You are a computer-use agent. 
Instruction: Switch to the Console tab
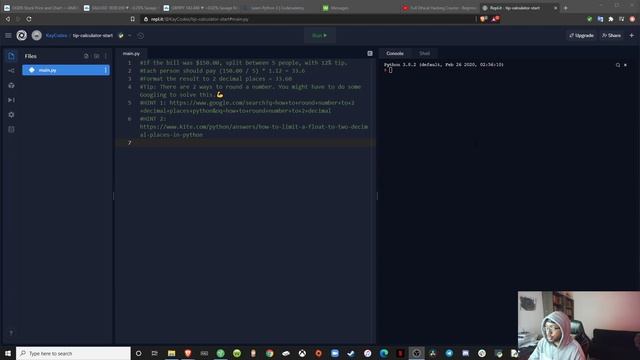coord(395,53)
